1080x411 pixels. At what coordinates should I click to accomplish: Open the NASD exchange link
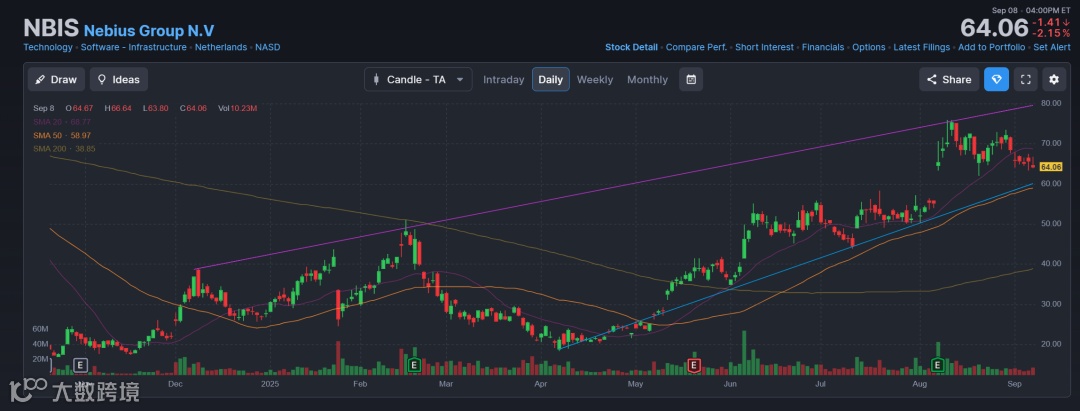(268, 48)
